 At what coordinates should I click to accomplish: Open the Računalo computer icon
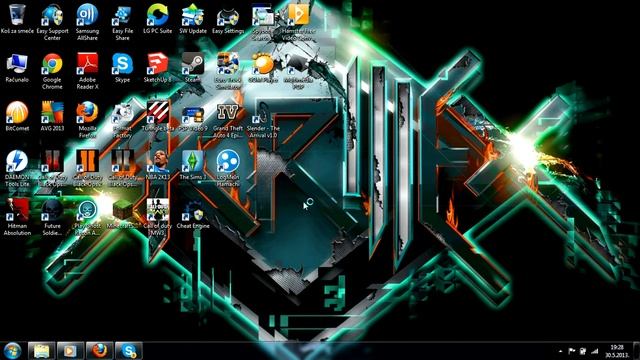coord(17,68)
